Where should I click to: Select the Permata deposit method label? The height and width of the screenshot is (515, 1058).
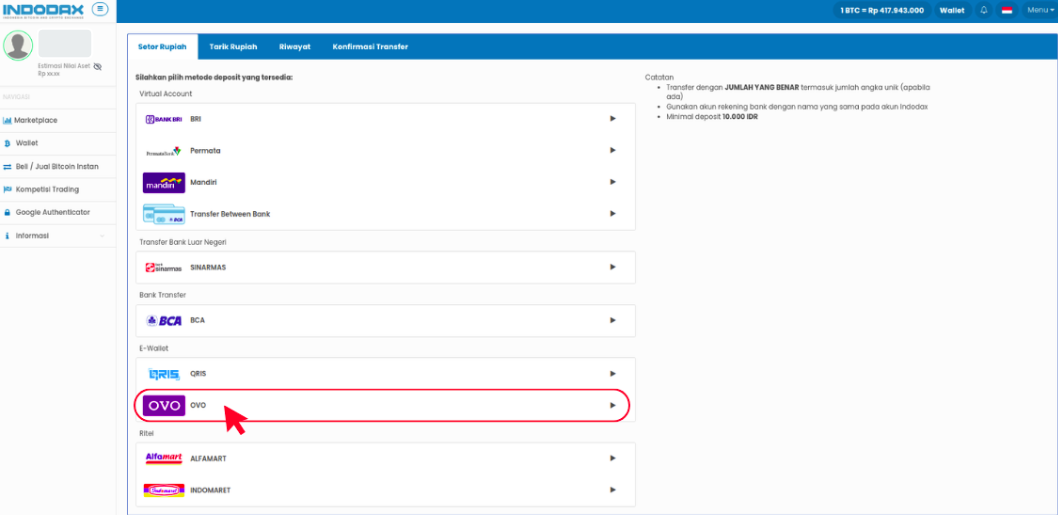[205, 151]
